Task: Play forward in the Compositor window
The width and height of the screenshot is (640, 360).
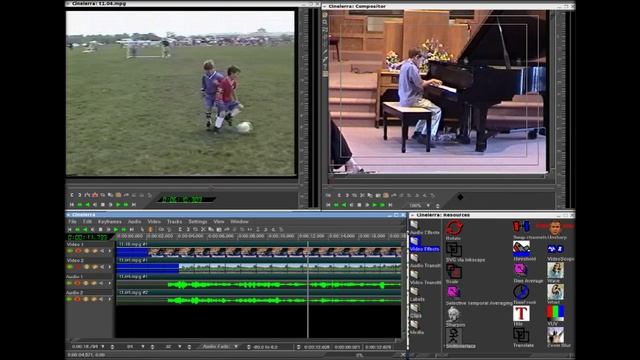Action: [375, 205]
